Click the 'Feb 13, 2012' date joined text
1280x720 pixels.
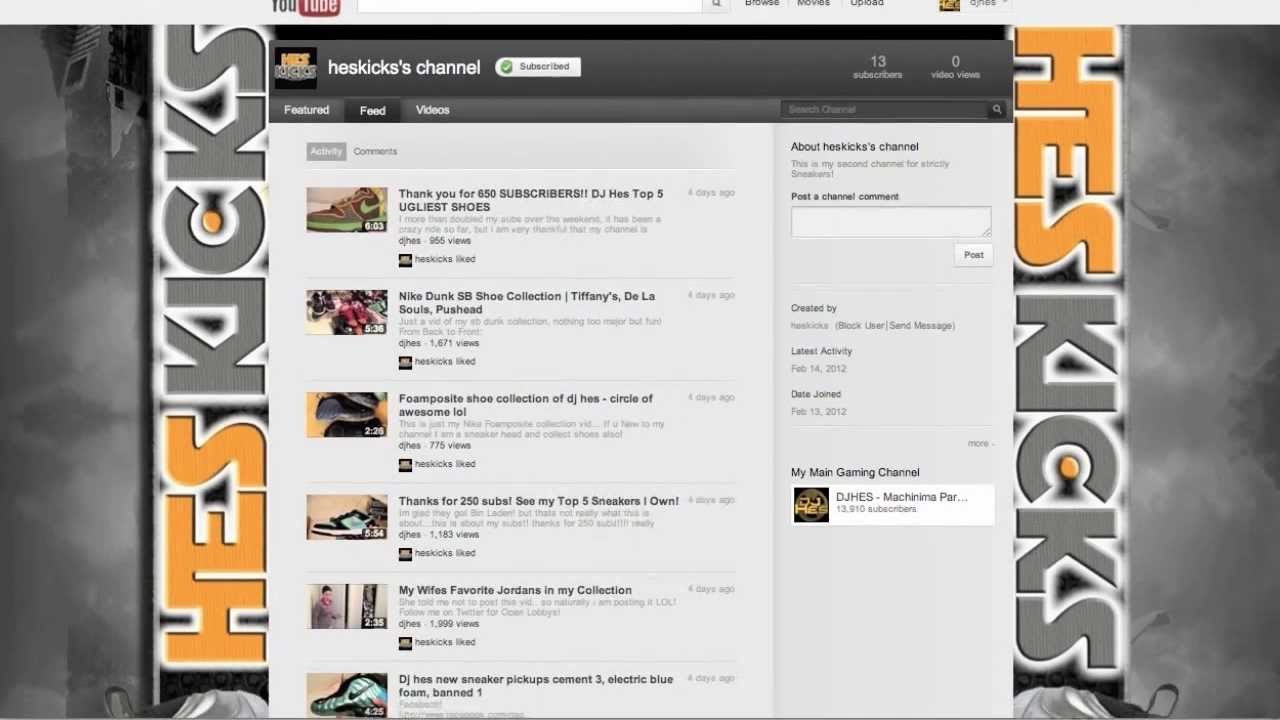click(x=818, y=412)
